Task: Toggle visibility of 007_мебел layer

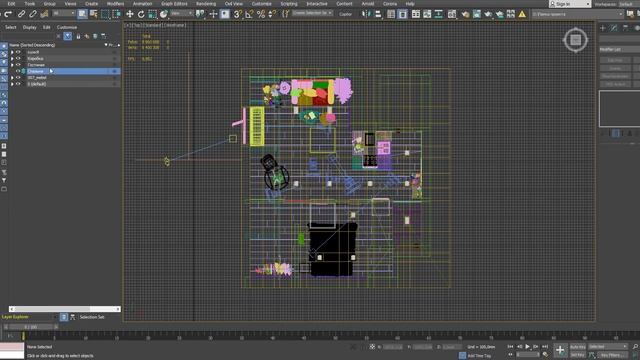Action: [x=18, y=78]
